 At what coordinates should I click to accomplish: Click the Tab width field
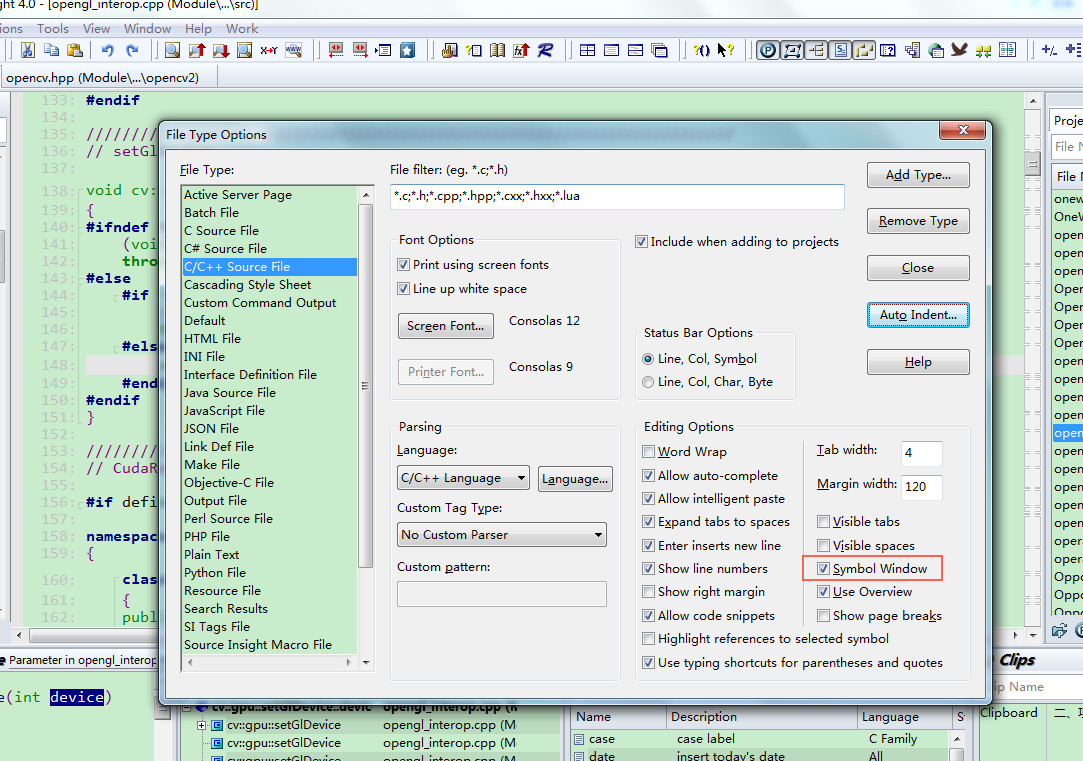coord(921,453)
